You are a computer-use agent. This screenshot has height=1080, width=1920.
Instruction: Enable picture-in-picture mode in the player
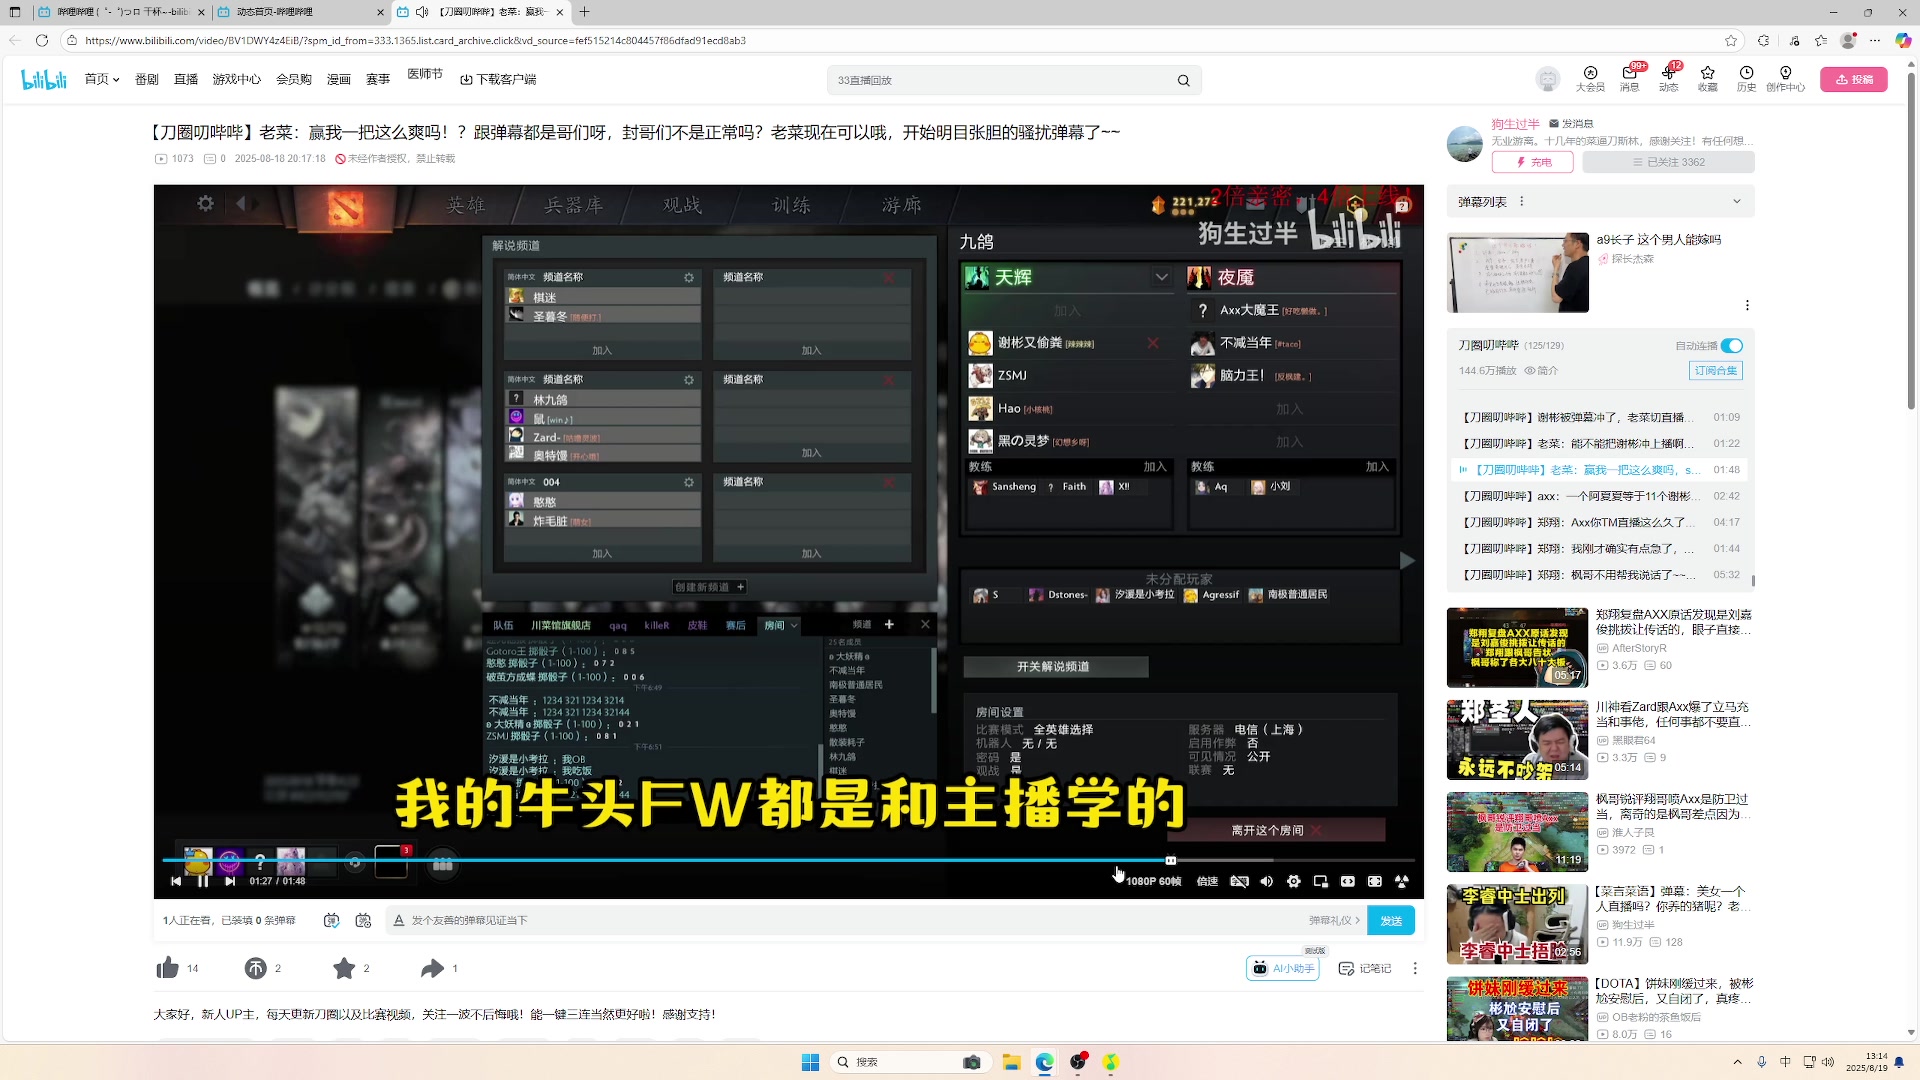(x=1320, y=881)
